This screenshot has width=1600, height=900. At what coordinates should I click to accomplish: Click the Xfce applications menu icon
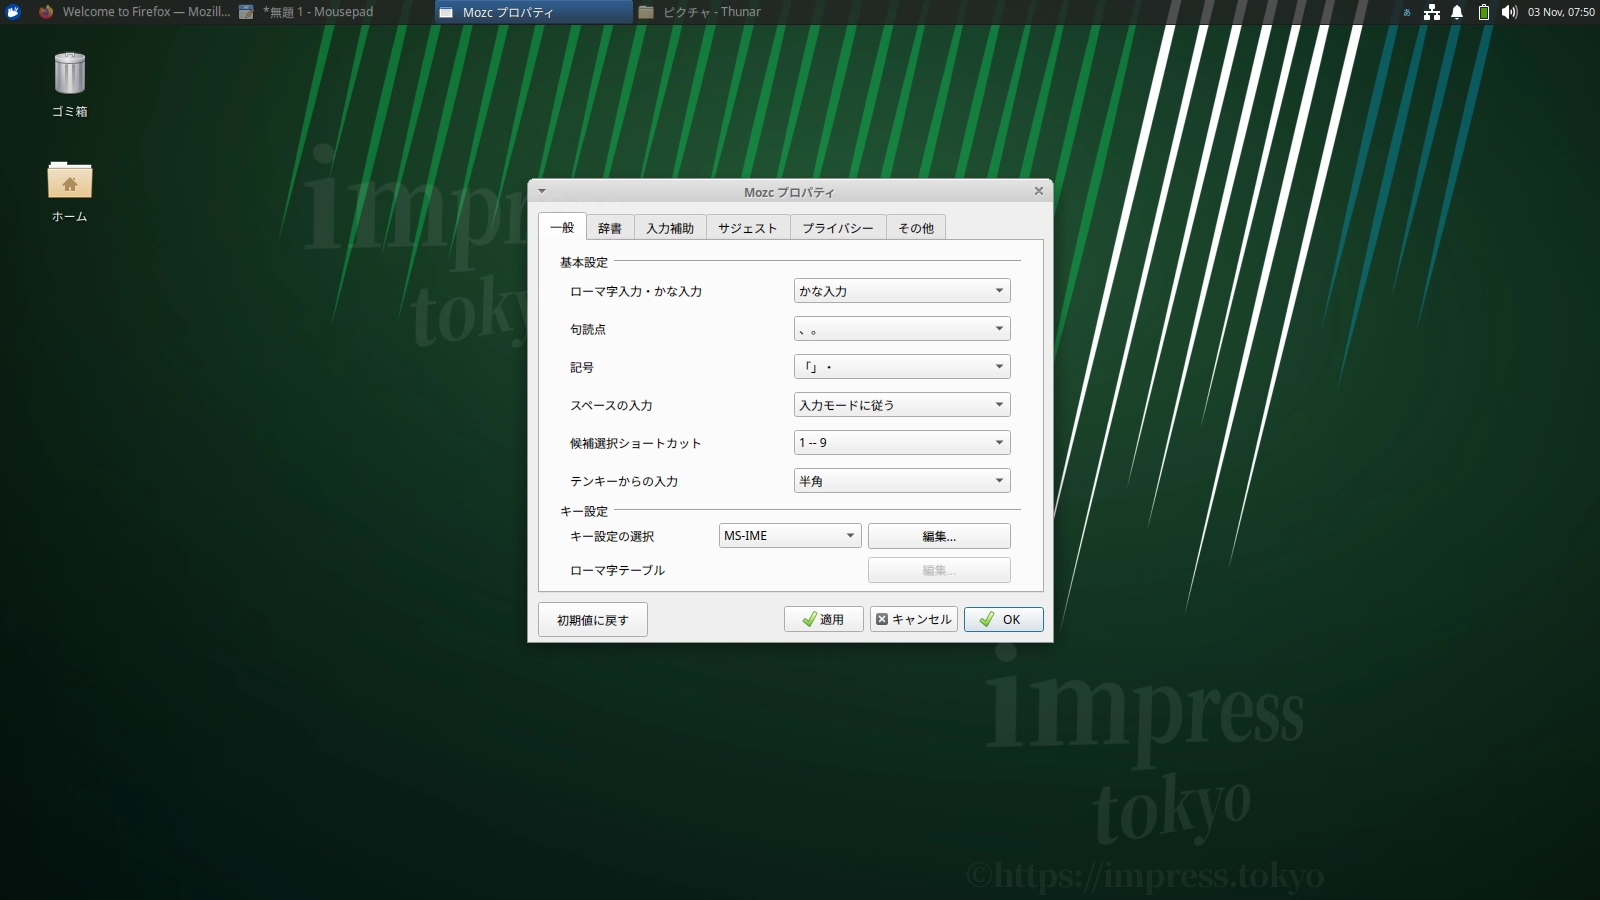point(13,12)
